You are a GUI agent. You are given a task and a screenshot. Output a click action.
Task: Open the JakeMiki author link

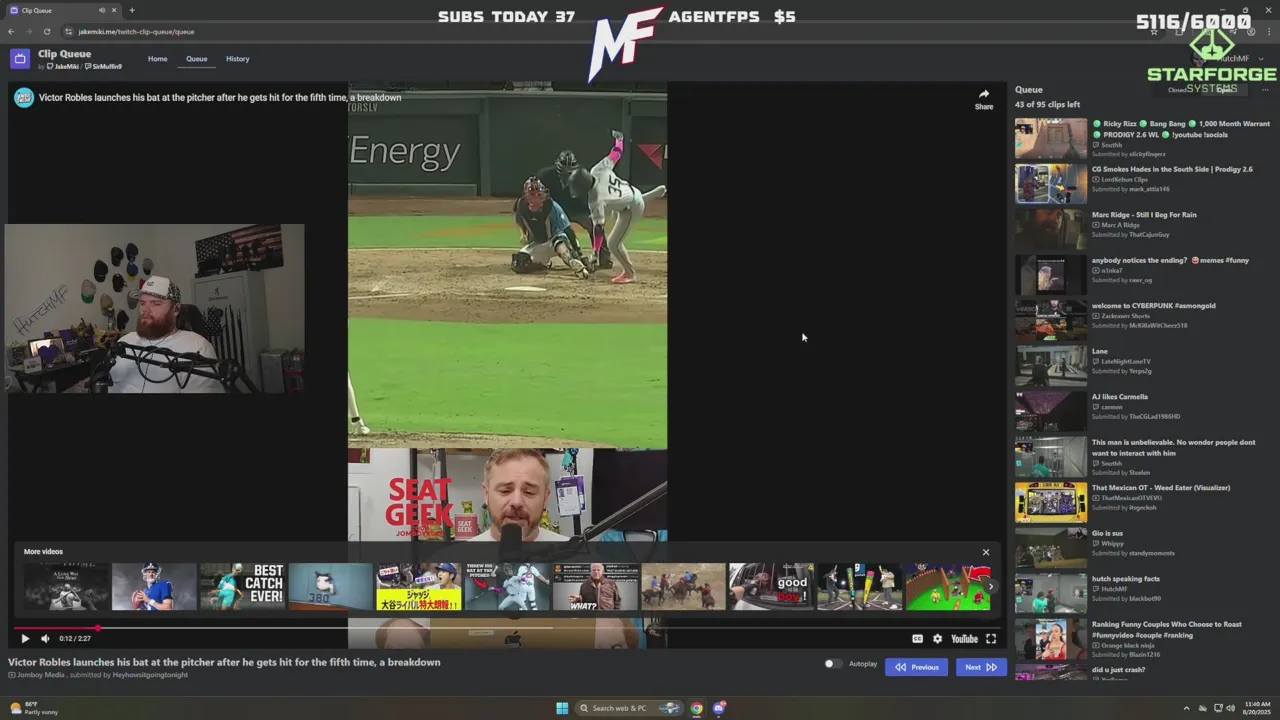click(63, 67)
